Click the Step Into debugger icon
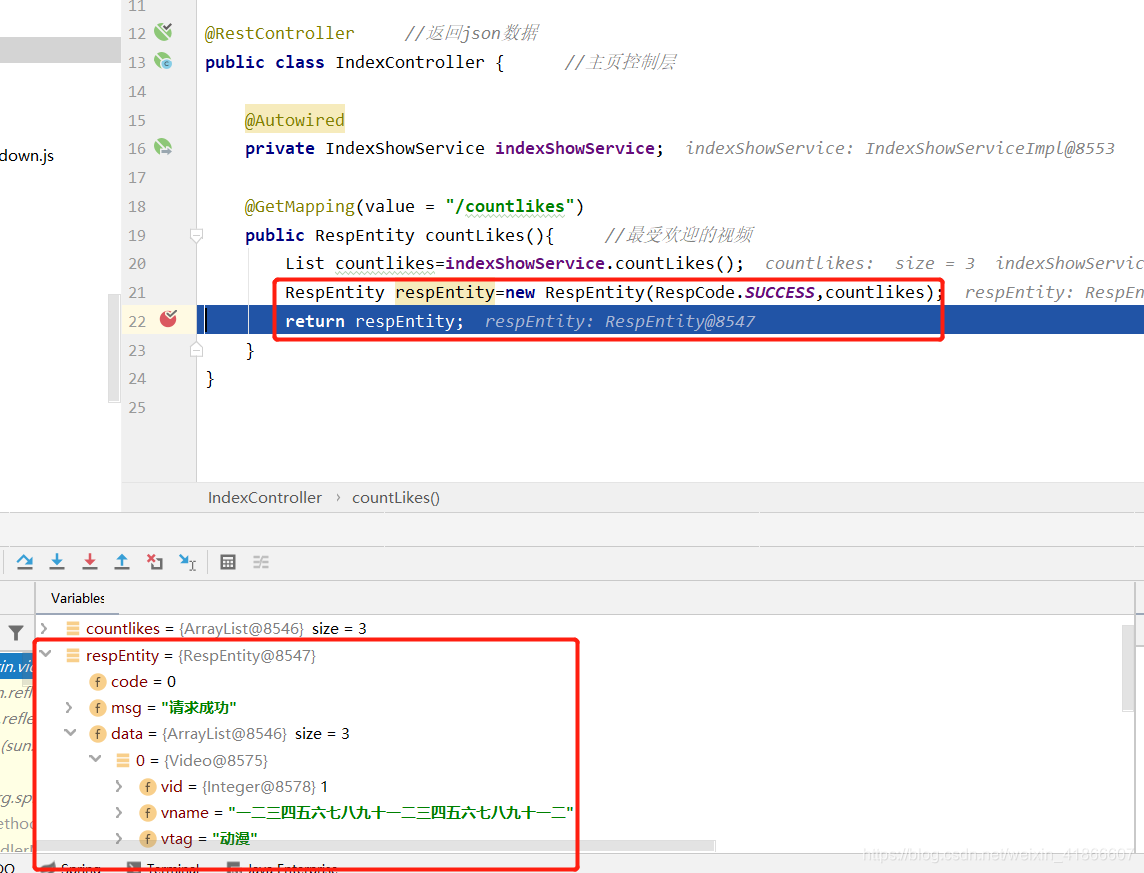Viewport: 1144px width, 873px height. (x=57, y=562)
